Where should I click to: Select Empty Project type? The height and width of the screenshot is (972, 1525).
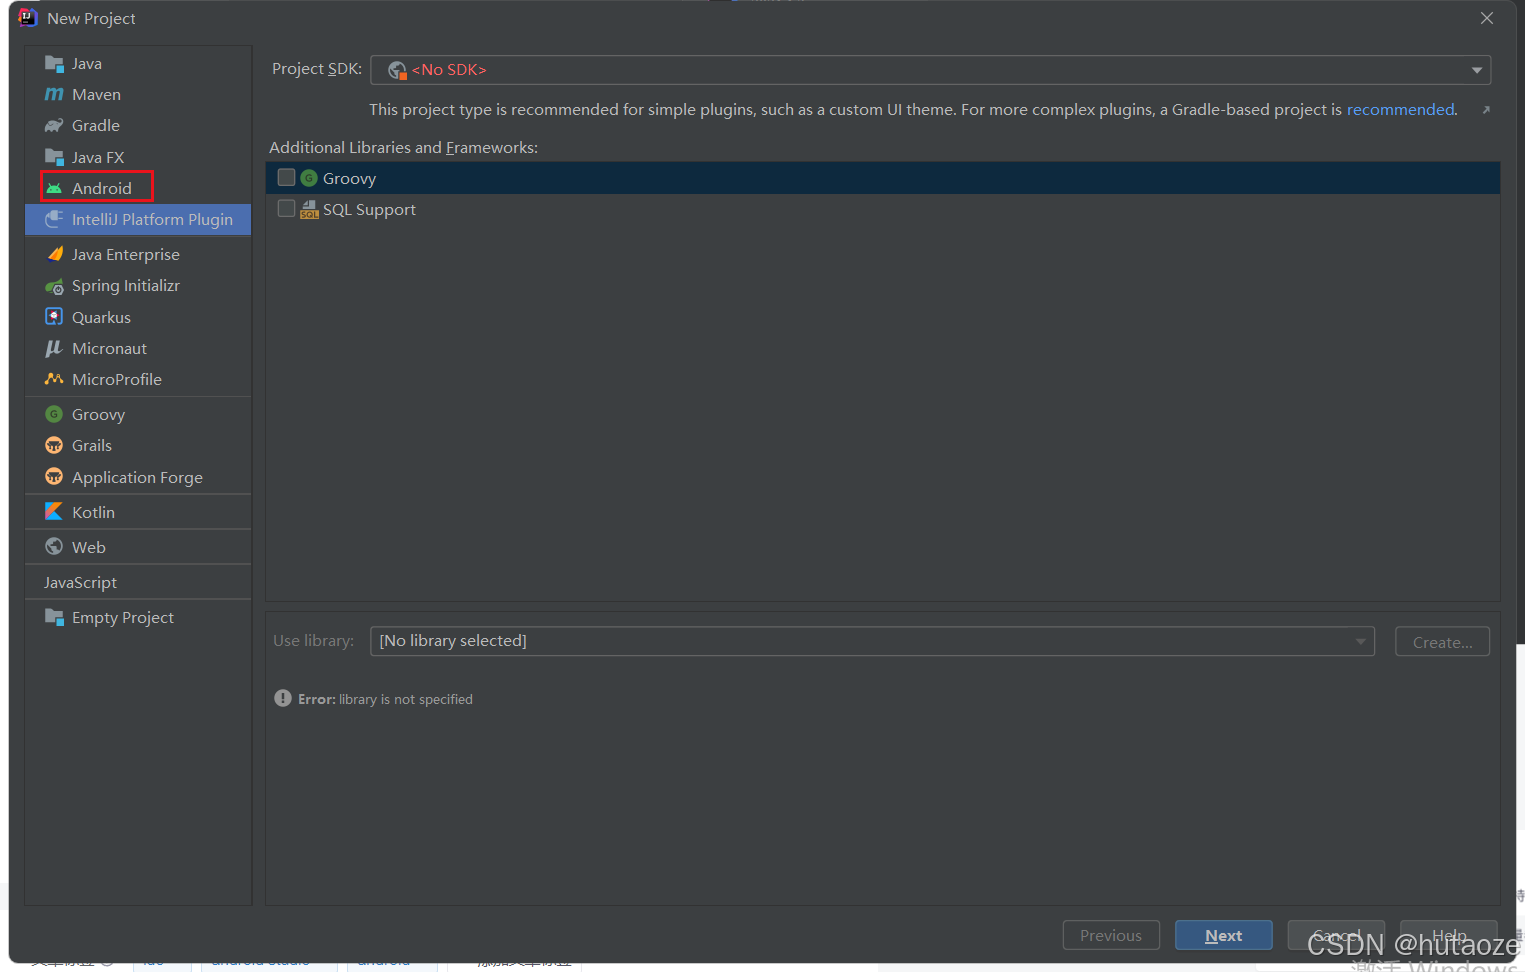click(x=138, y=617)
